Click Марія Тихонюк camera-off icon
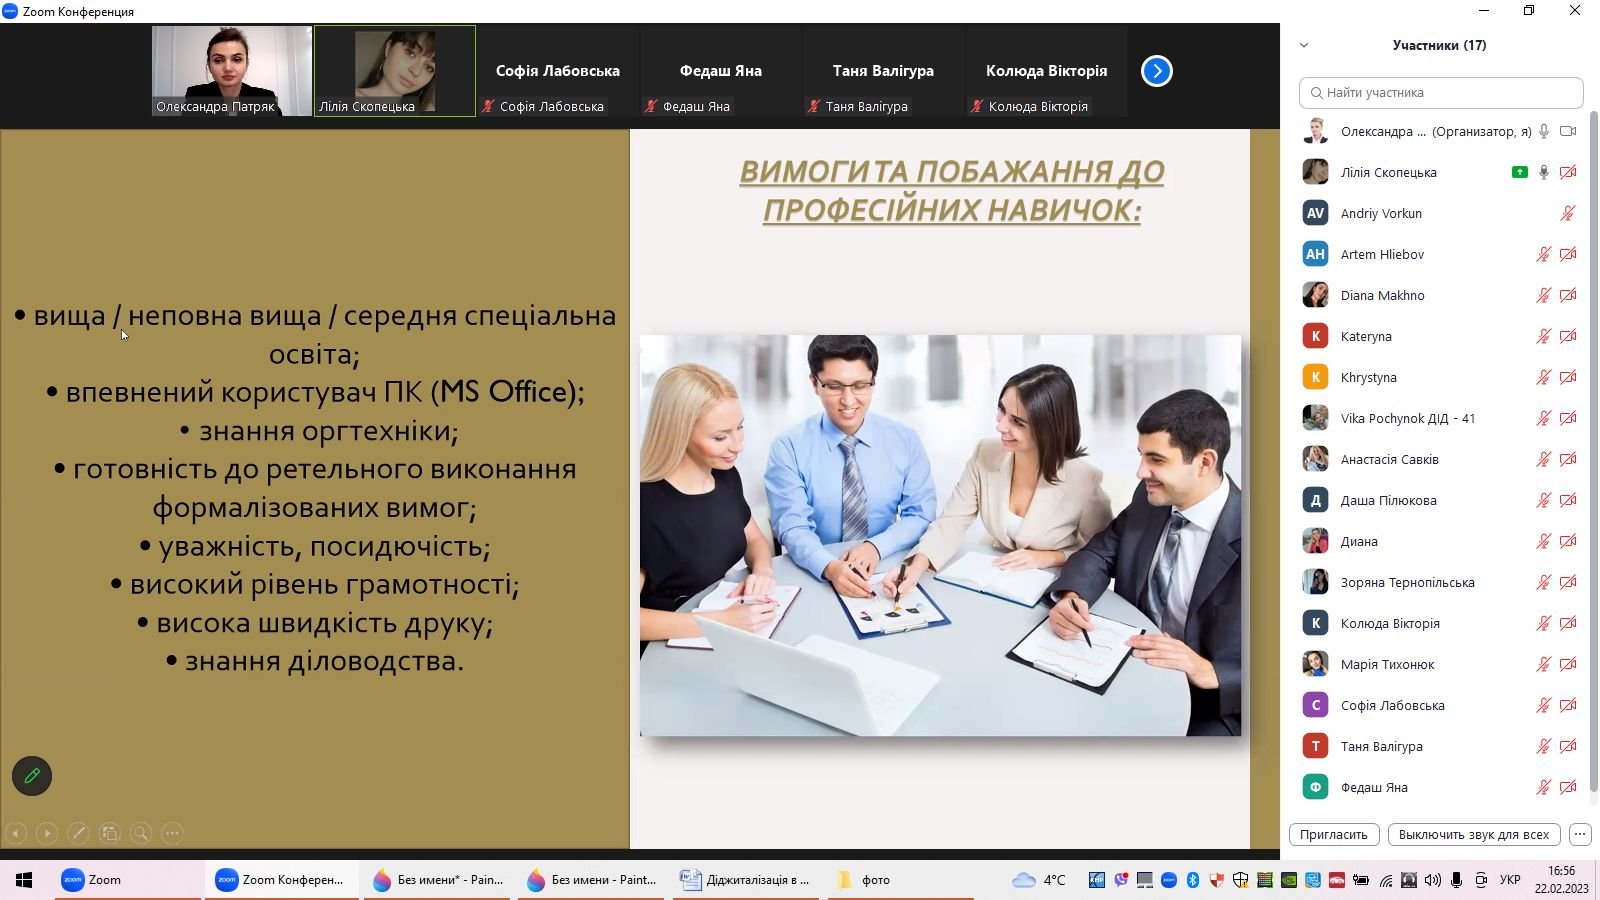 1568,664
